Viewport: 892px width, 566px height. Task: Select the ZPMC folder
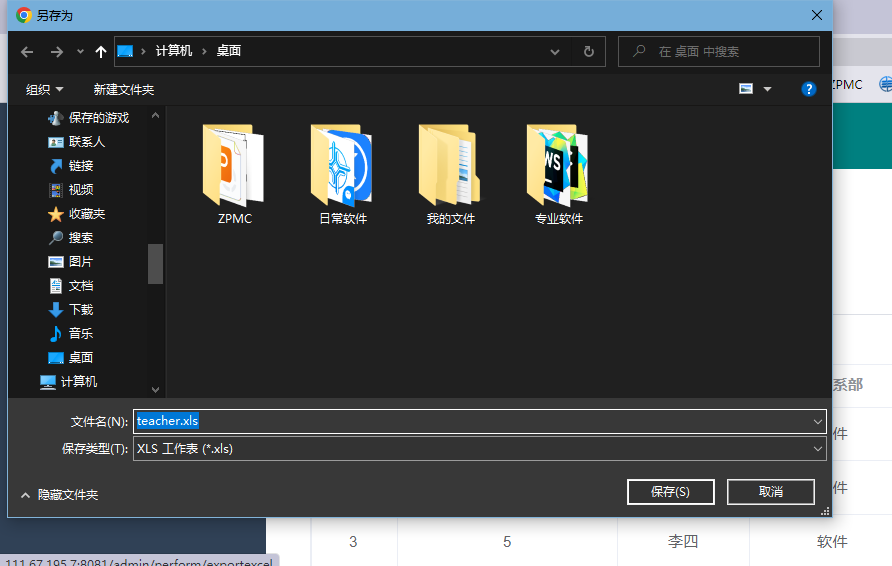tap(234, 175)
